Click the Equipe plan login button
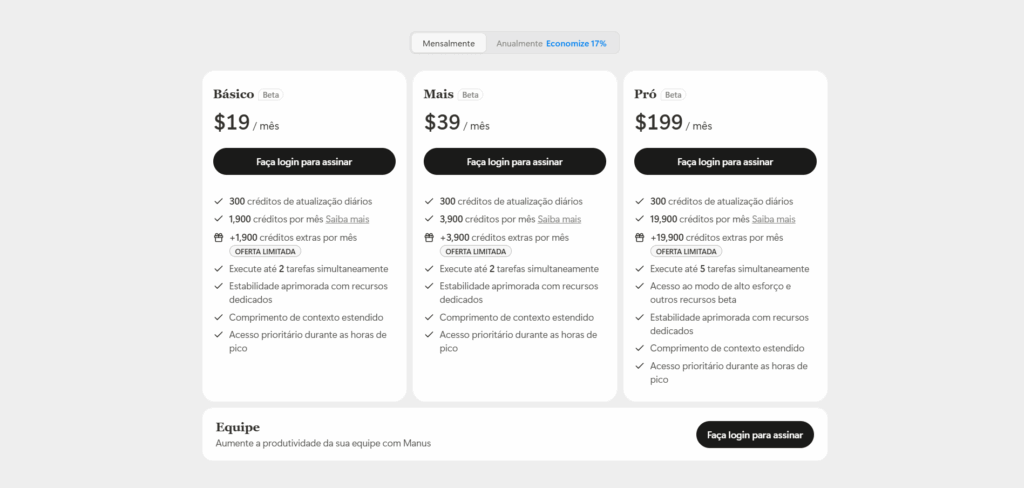The image size is (1024, 488). pyautogui.click(x=755, y=434)
